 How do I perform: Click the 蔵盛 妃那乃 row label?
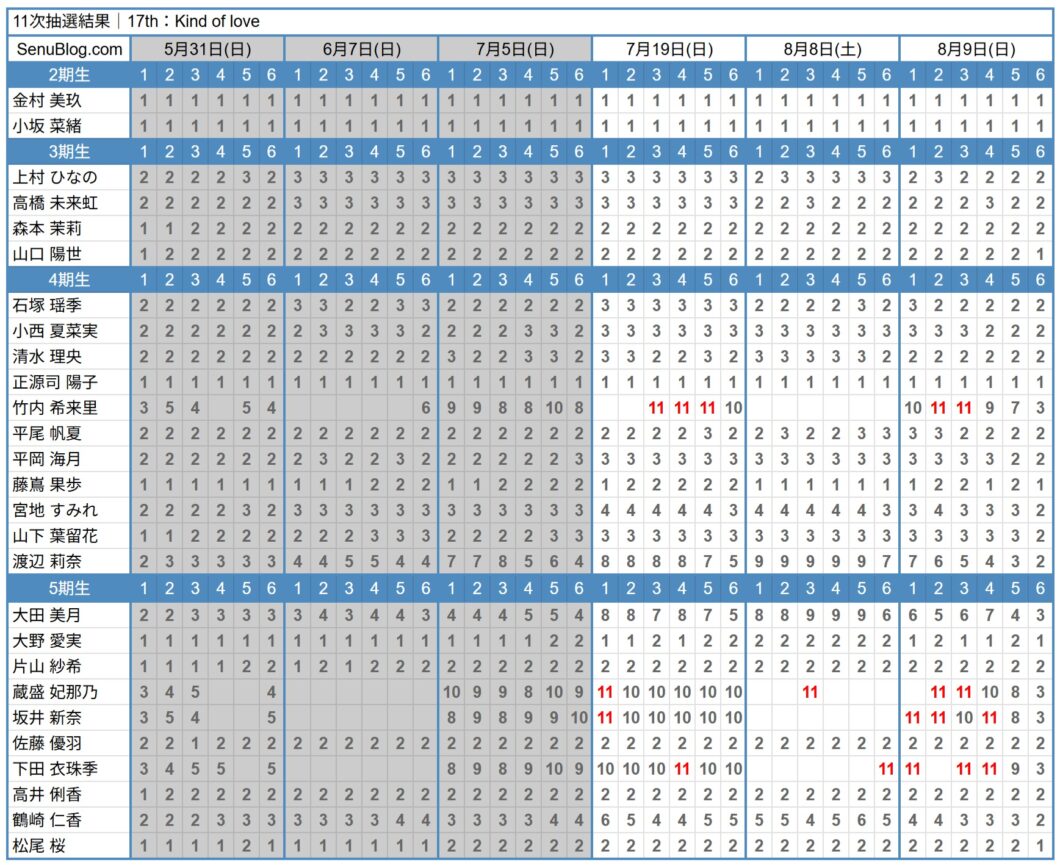(55, 692)
